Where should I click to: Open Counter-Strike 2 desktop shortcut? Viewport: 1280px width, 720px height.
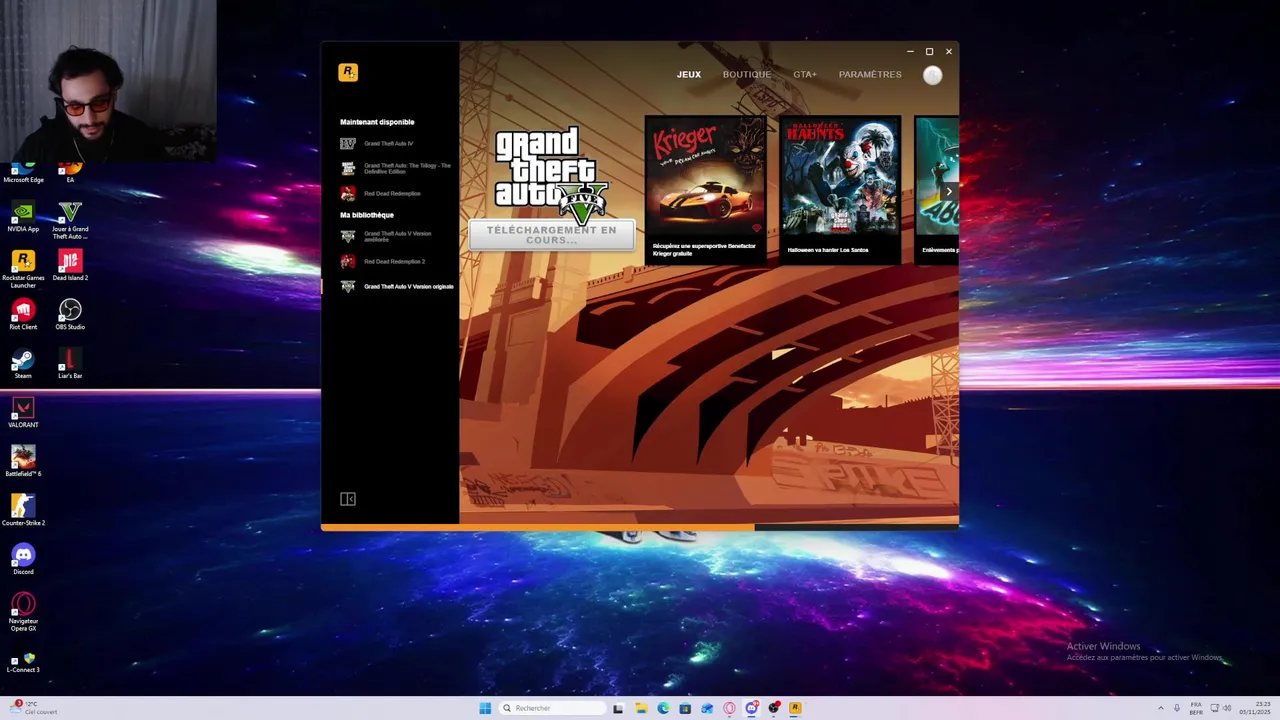(x=23, y=511)
